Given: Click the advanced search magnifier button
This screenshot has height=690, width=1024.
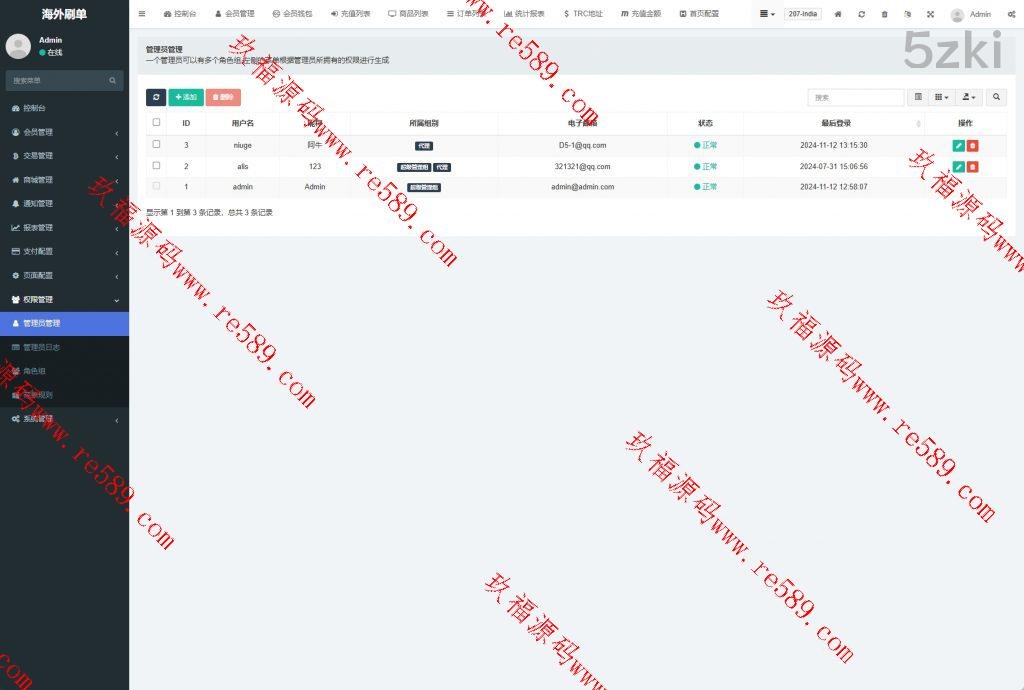Looking at the screenshot, I should pyautogui.click(x=996, y=97).
